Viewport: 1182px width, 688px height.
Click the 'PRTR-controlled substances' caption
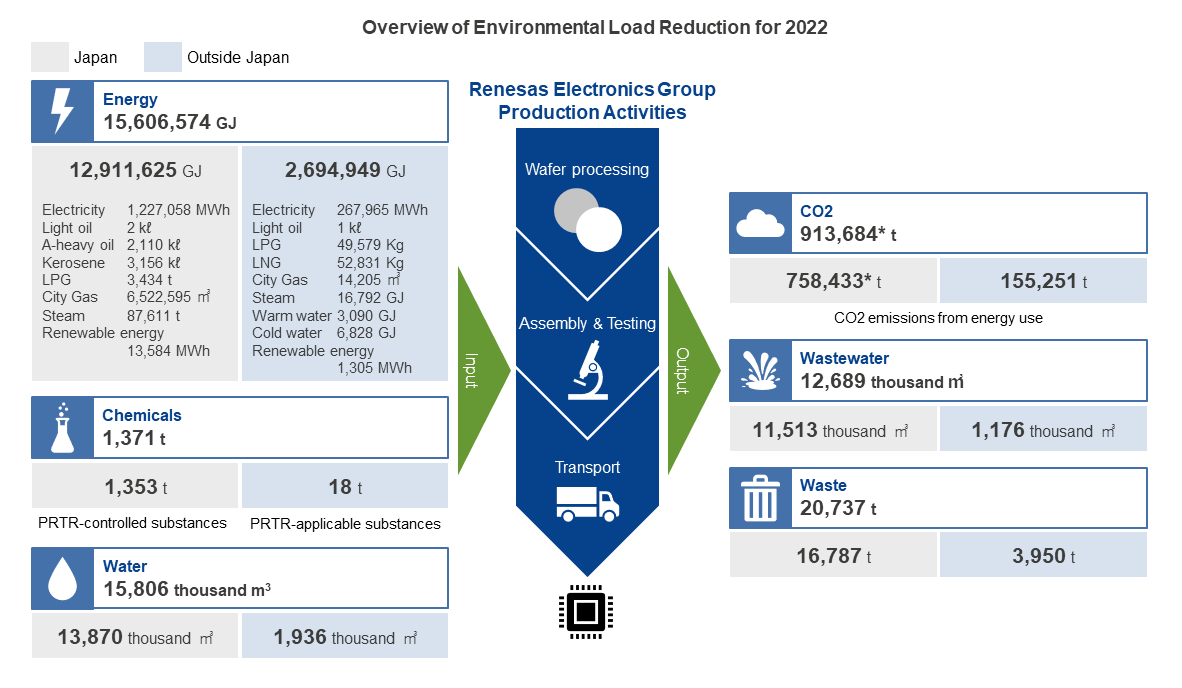click(132, 523)
